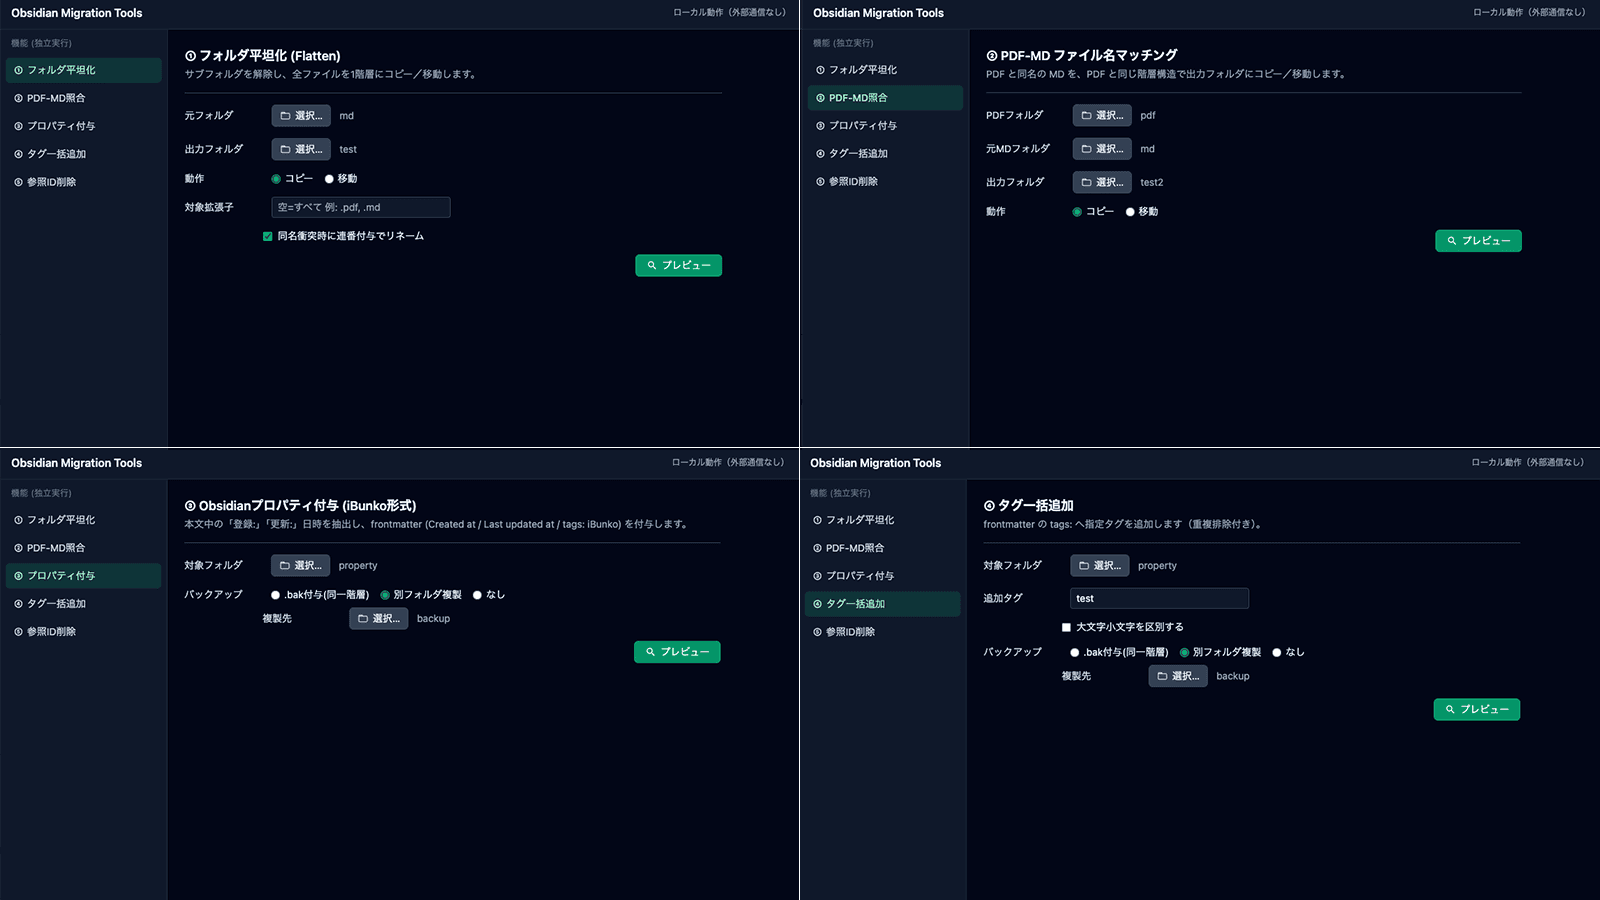1600x900 pixels.
Task: Click circle icon beside PDF-MD ファイル名マッチング heading
Action: 991,56
